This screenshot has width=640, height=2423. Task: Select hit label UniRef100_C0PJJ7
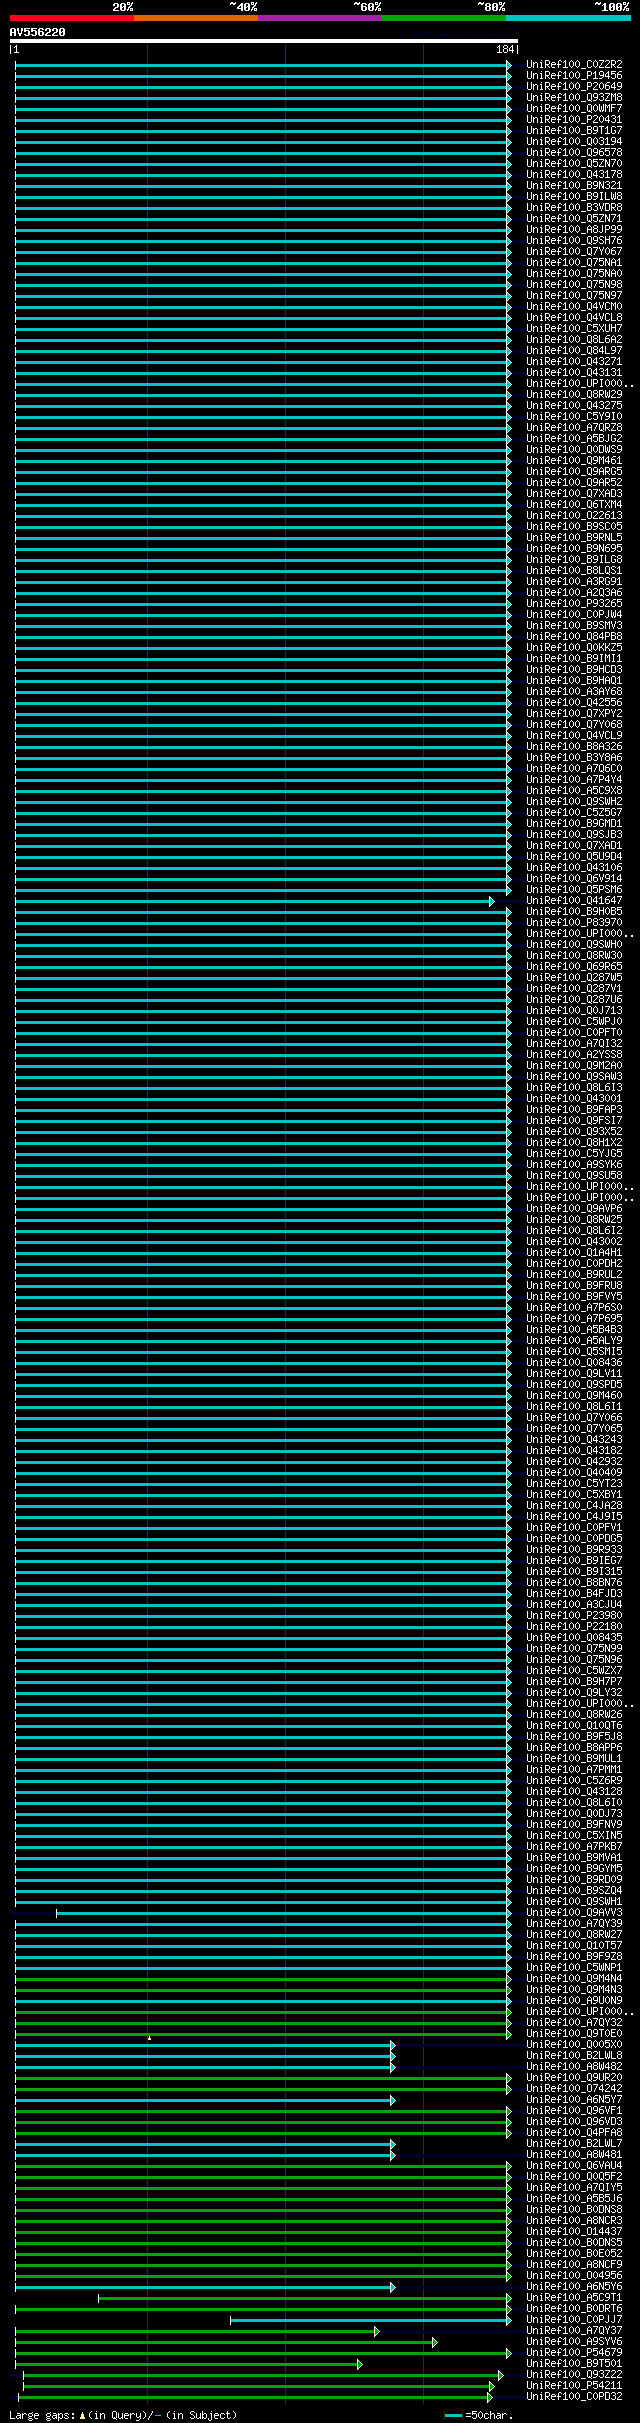click(x=574, y=2320)
